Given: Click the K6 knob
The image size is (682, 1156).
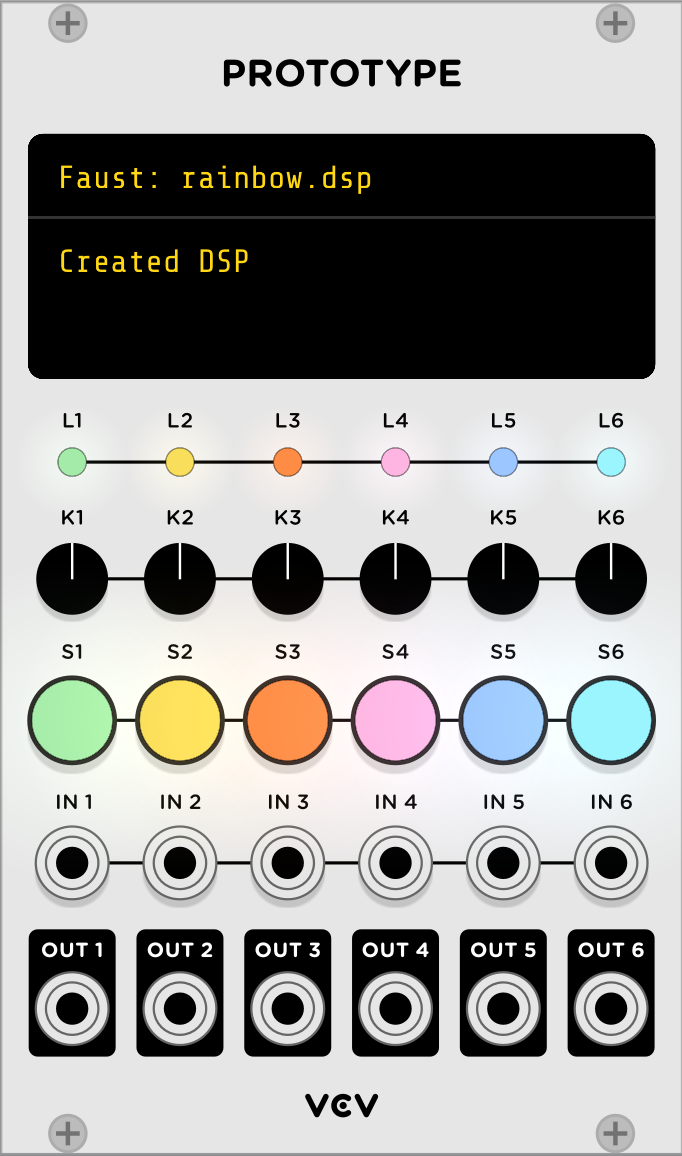Looking at the screenshot, I should (x=611, y=579).
